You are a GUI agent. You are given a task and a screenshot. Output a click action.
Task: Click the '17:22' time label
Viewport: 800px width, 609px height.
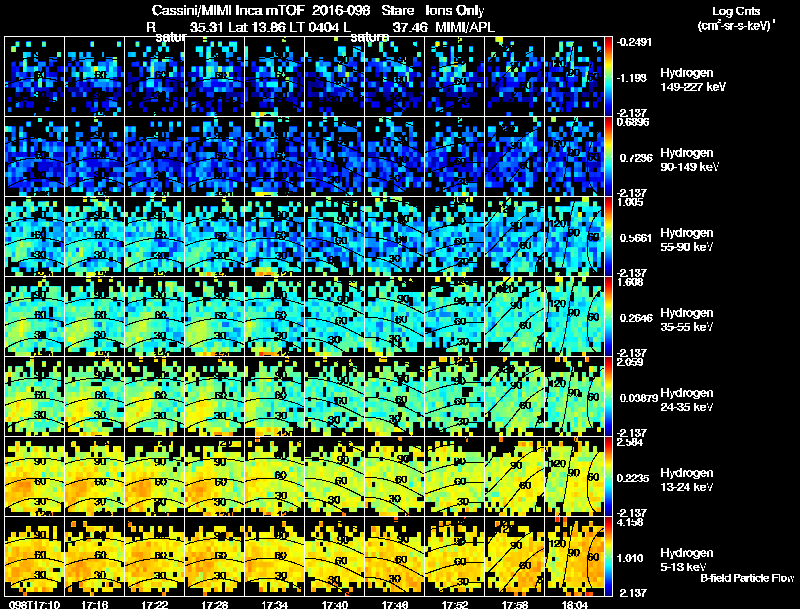click(155, 604)
